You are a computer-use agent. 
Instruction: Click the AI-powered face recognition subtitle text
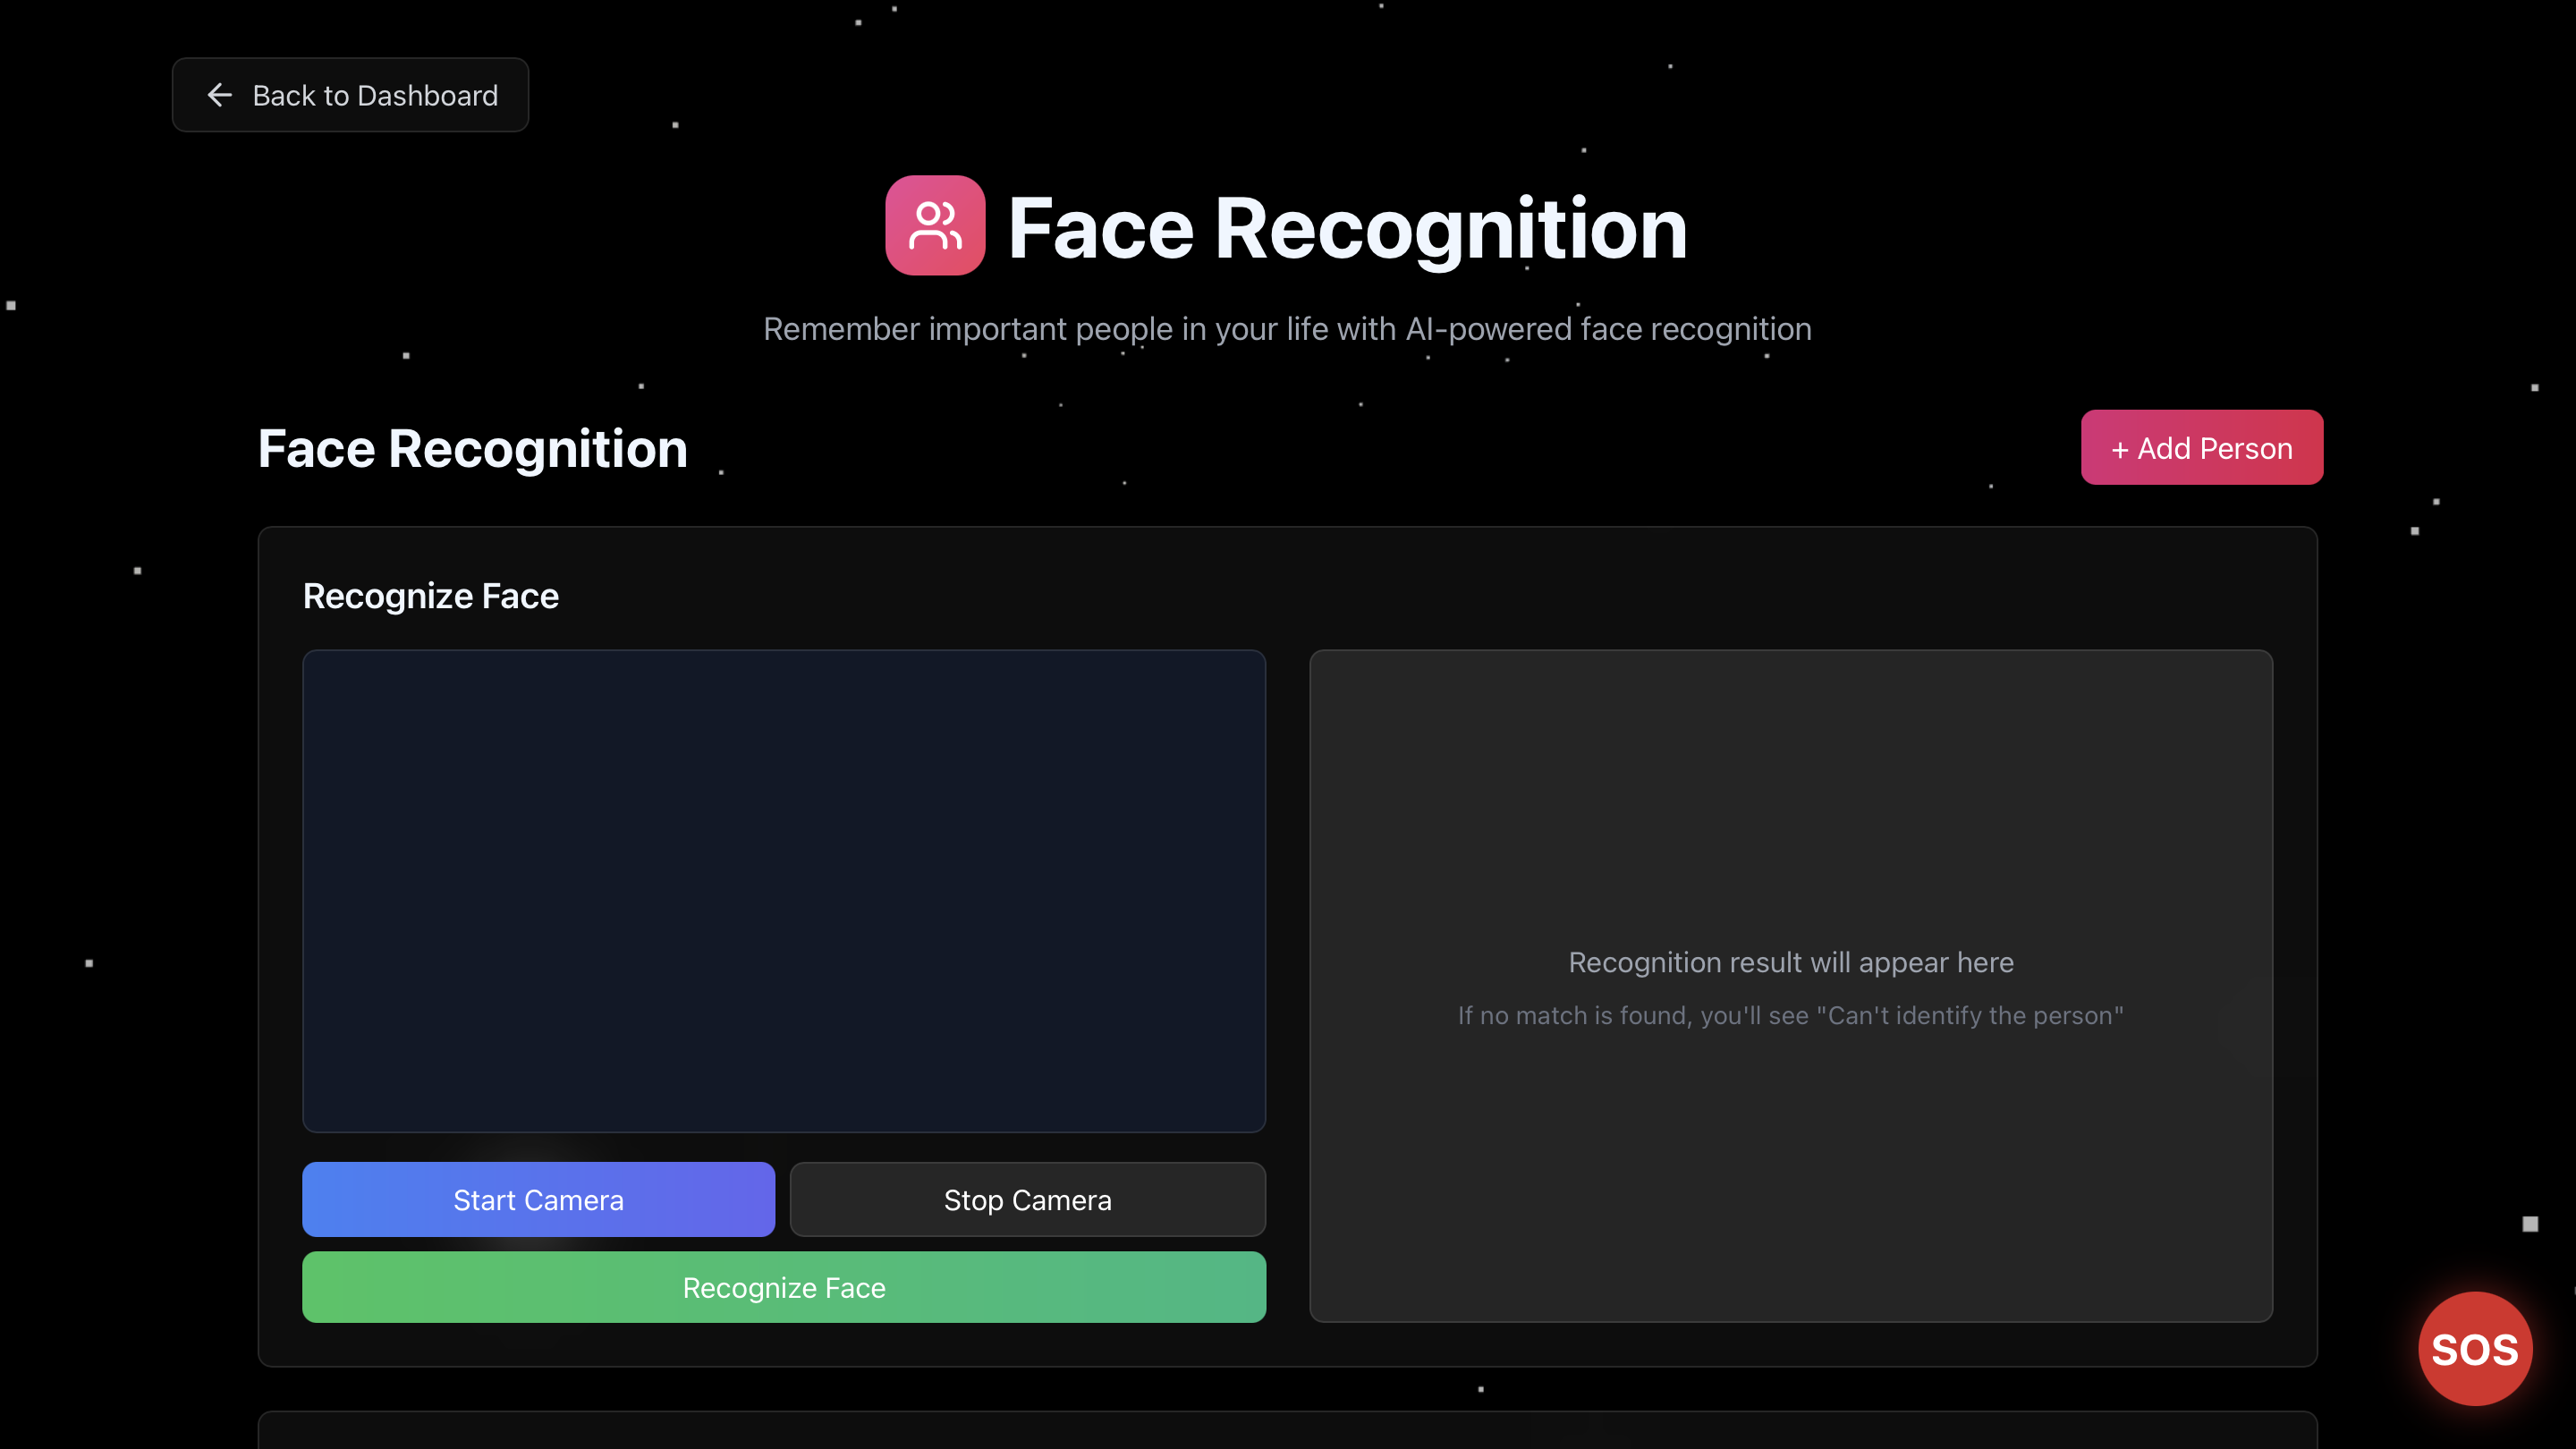1608,329
